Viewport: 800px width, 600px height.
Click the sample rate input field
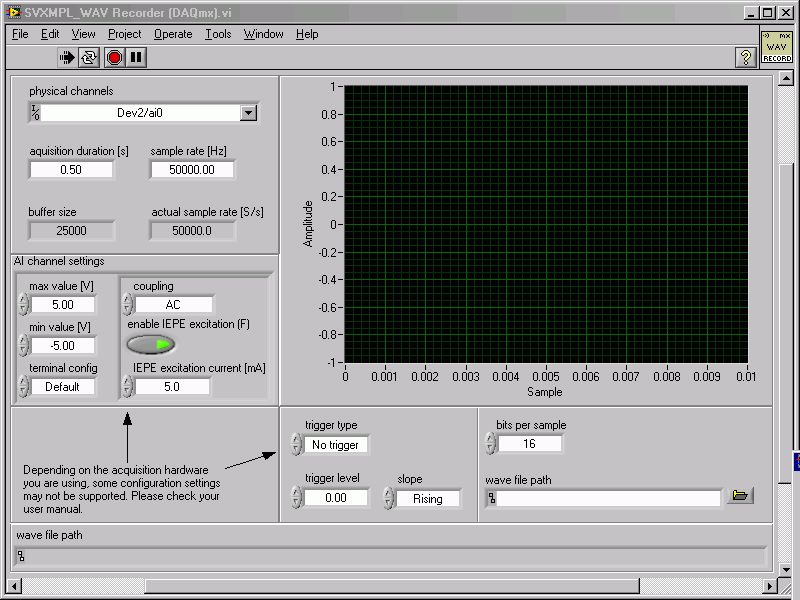(192, 170)
